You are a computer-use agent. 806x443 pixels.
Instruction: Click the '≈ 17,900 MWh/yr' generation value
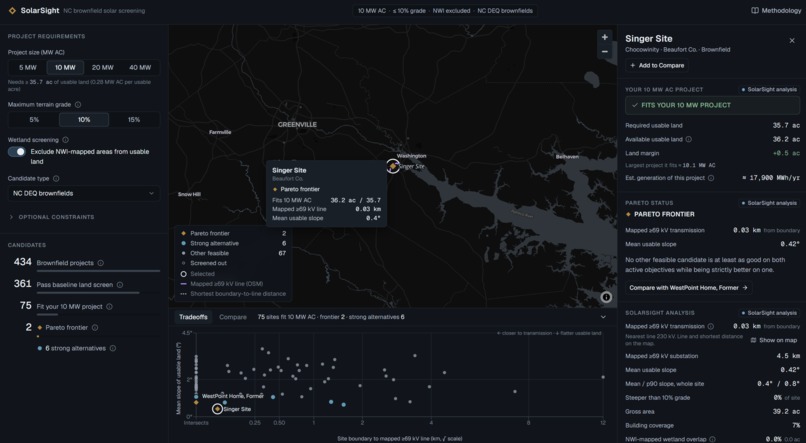pyautogui.click(x=771, y=178)
